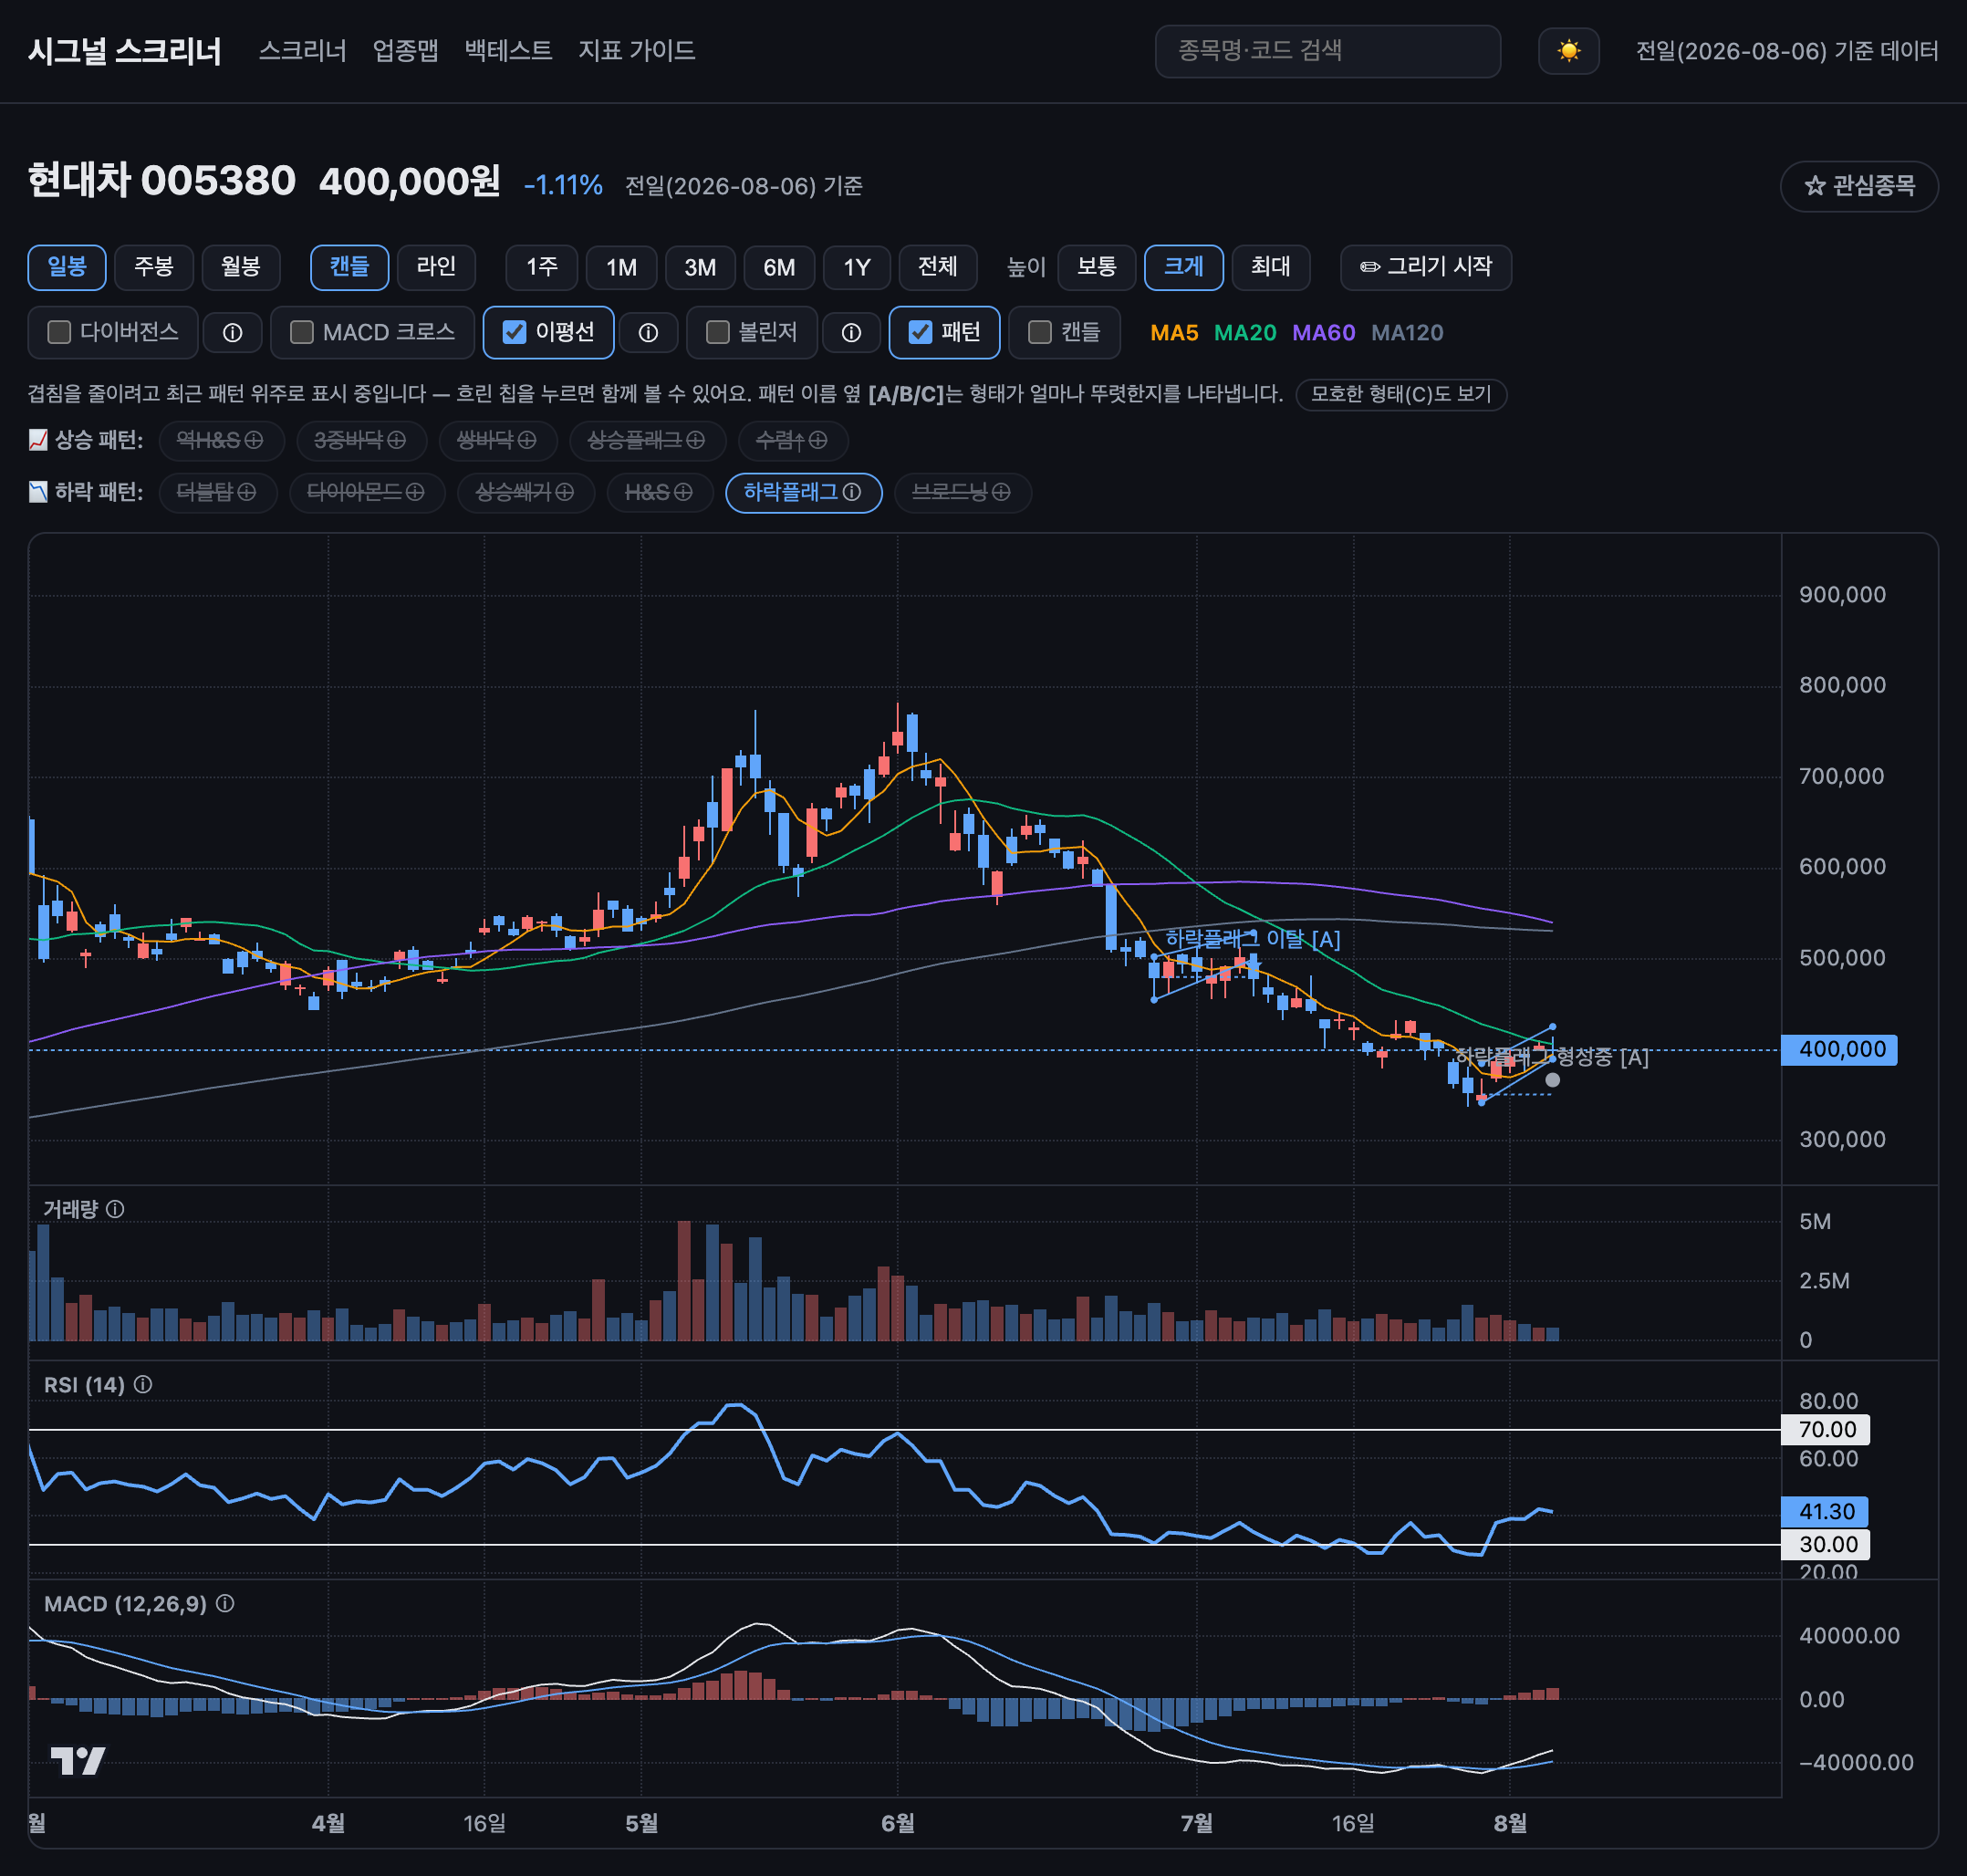Click the MA20 legend label
The image size is (1967, 1876).
click(x=1245, y=333)
